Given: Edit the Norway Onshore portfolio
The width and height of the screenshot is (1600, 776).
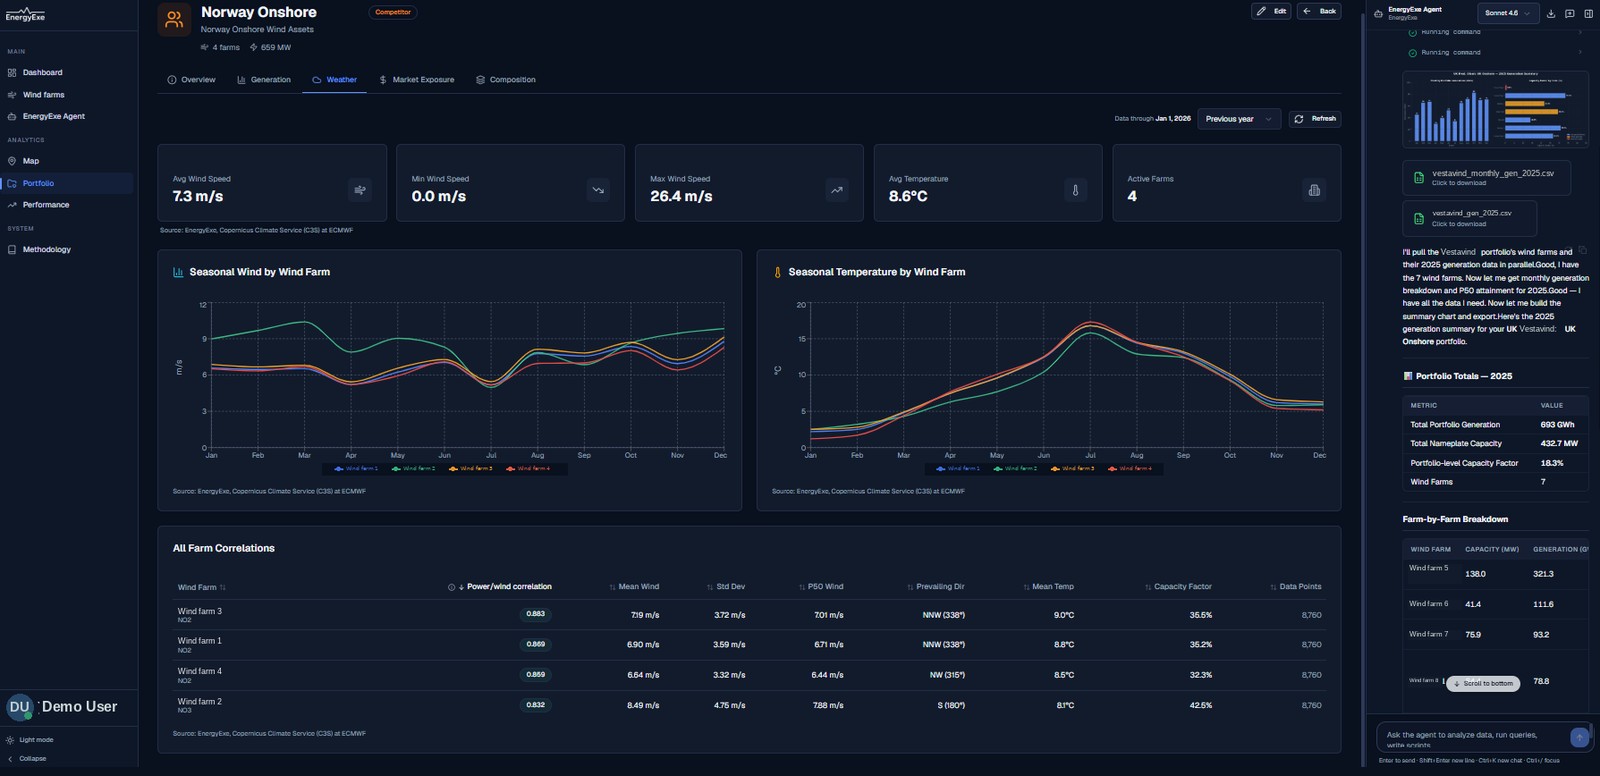Looking at the screenshot, I should pyautogui.click(x=1271, y=11).
